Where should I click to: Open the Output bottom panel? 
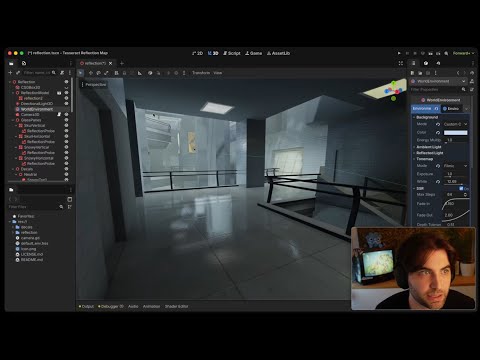(x=86, y=306)
